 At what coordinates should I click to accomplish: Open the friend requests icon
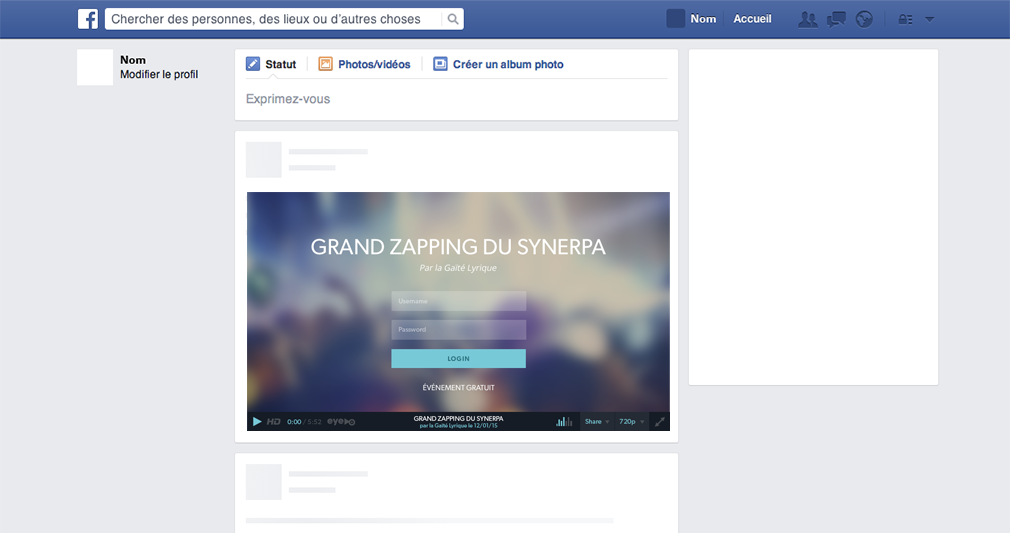pyautogui.click(x=807, y=19)
